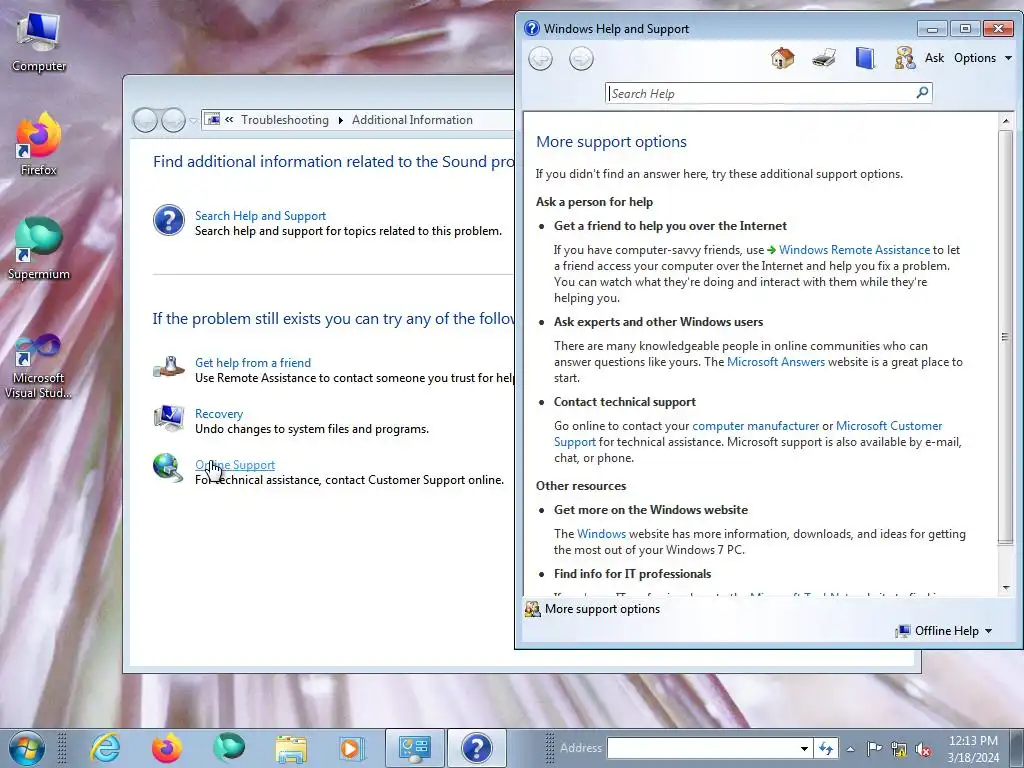
Task: Click the Address bar Go button
Action: [x=825, y=748]
